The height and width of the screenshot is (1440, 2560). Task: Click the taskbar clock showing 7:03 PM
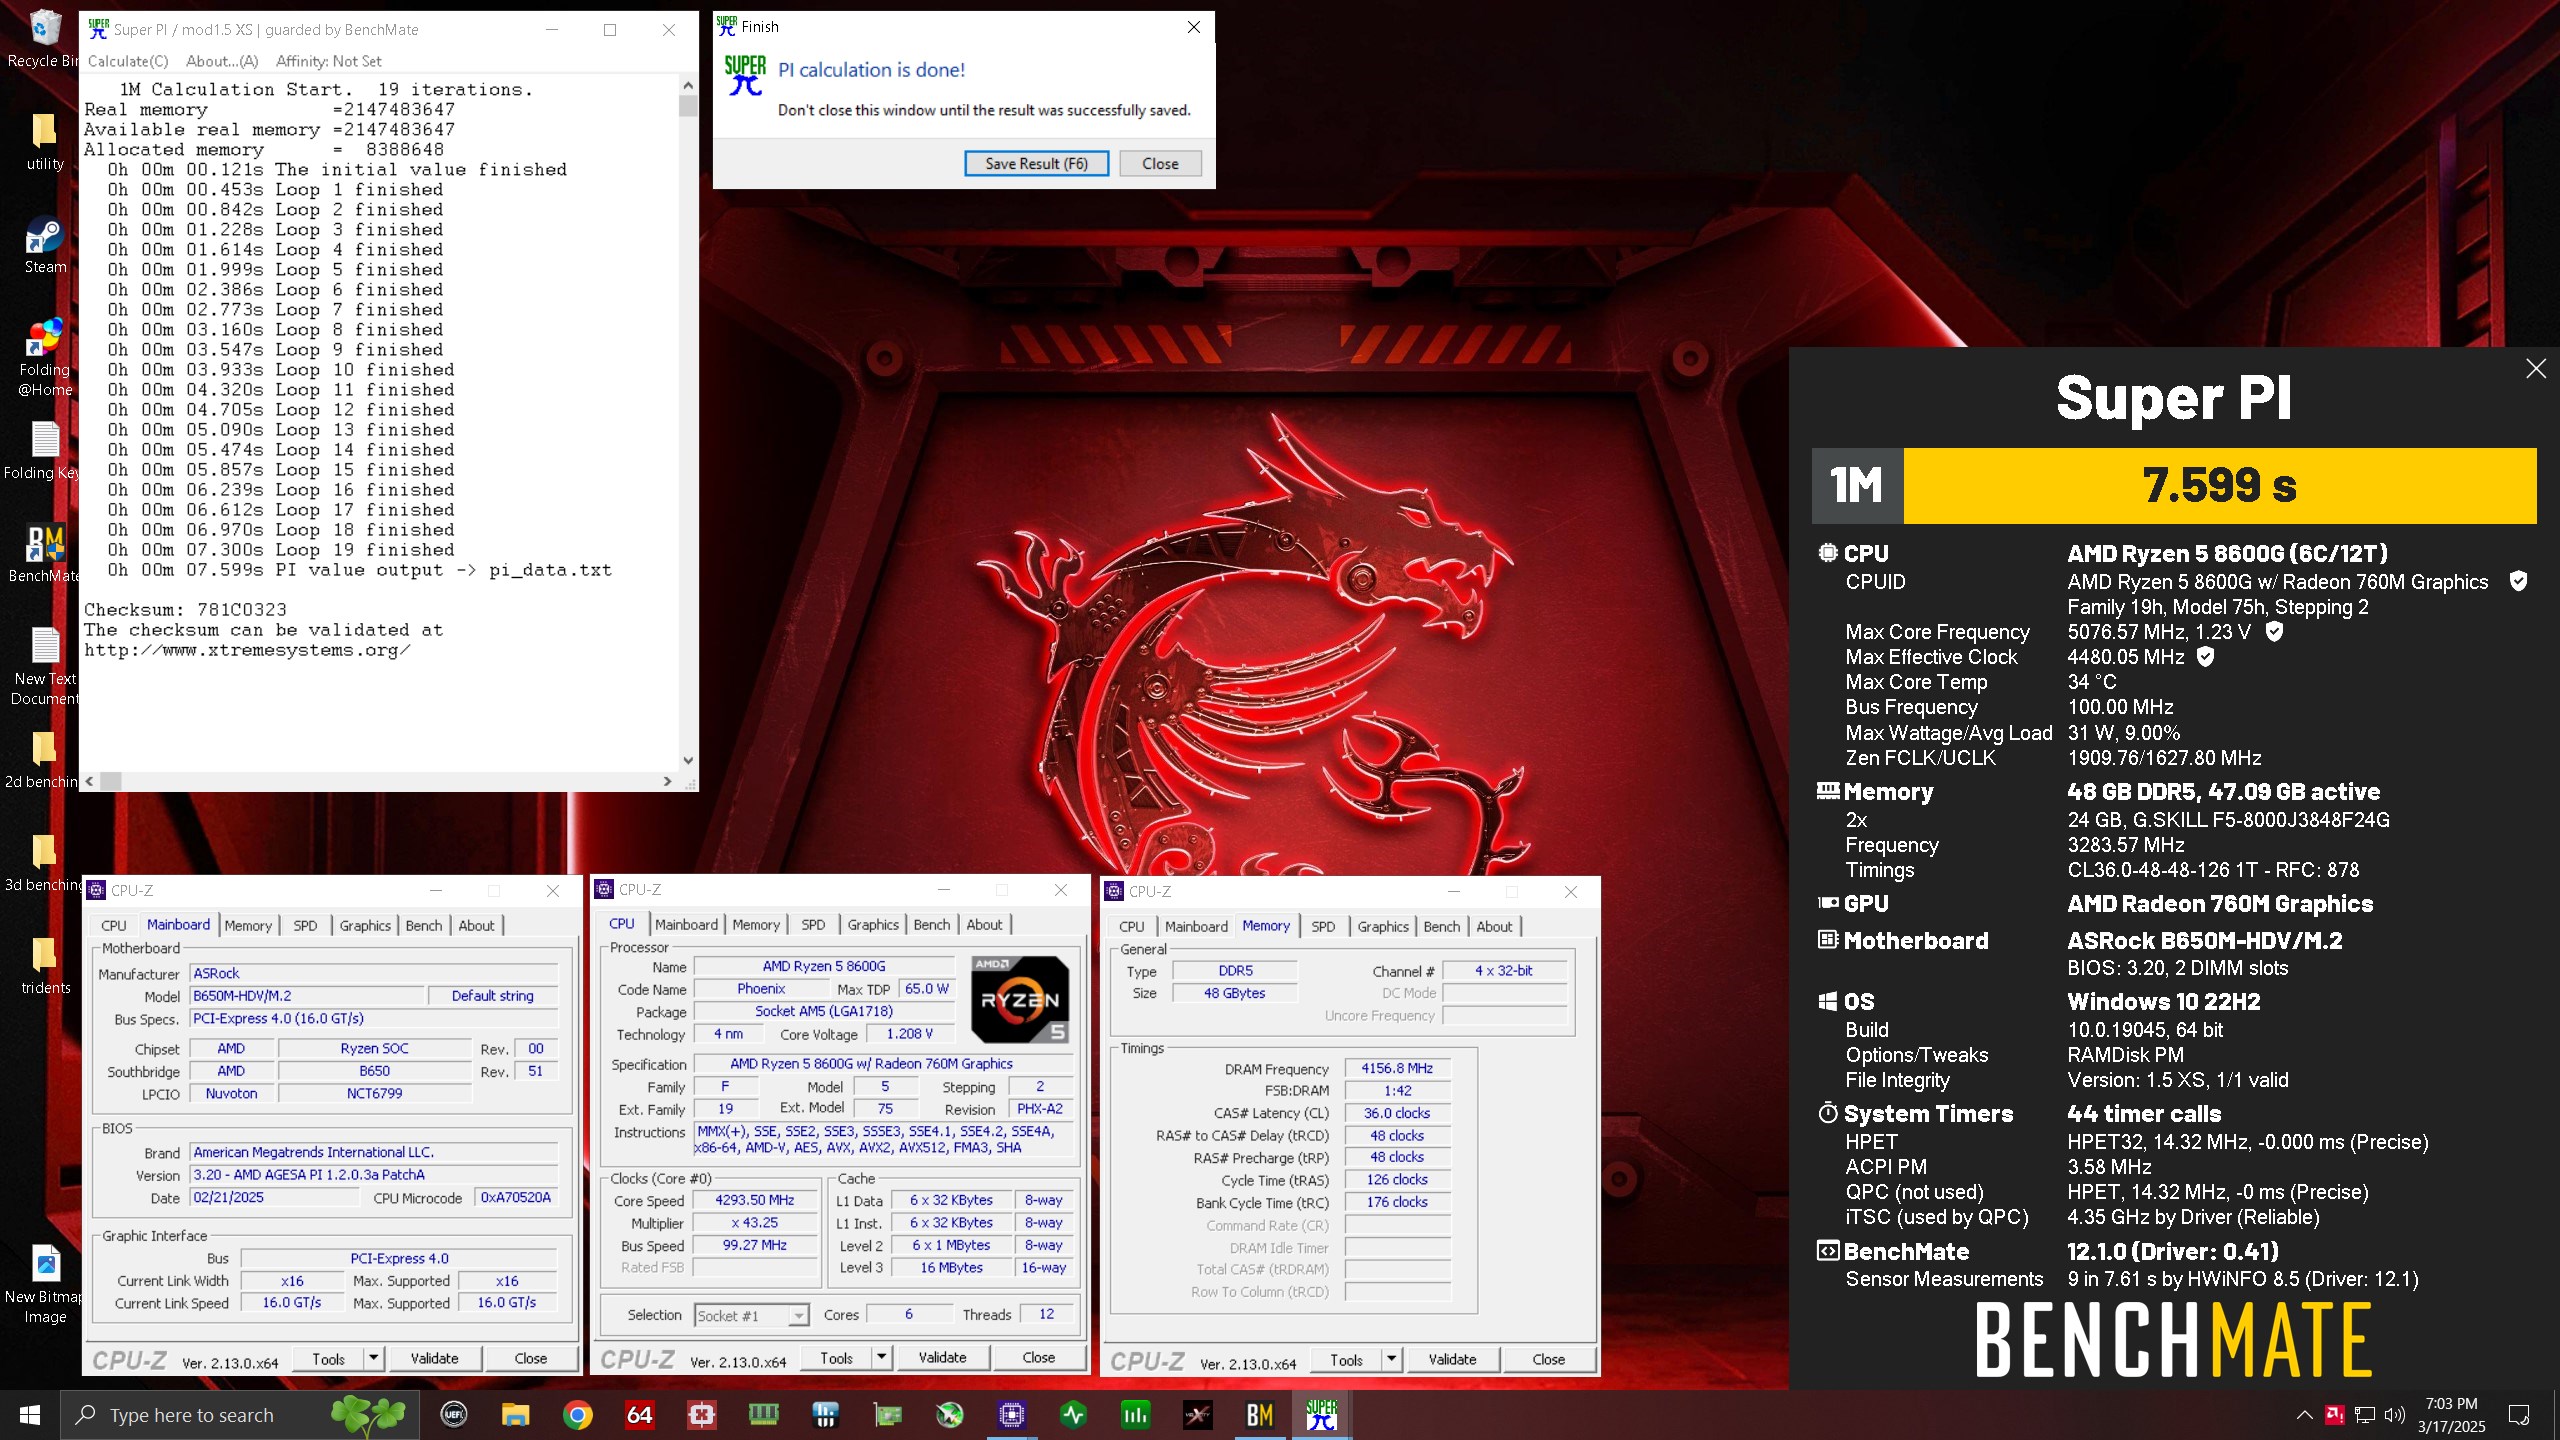2451,1415
